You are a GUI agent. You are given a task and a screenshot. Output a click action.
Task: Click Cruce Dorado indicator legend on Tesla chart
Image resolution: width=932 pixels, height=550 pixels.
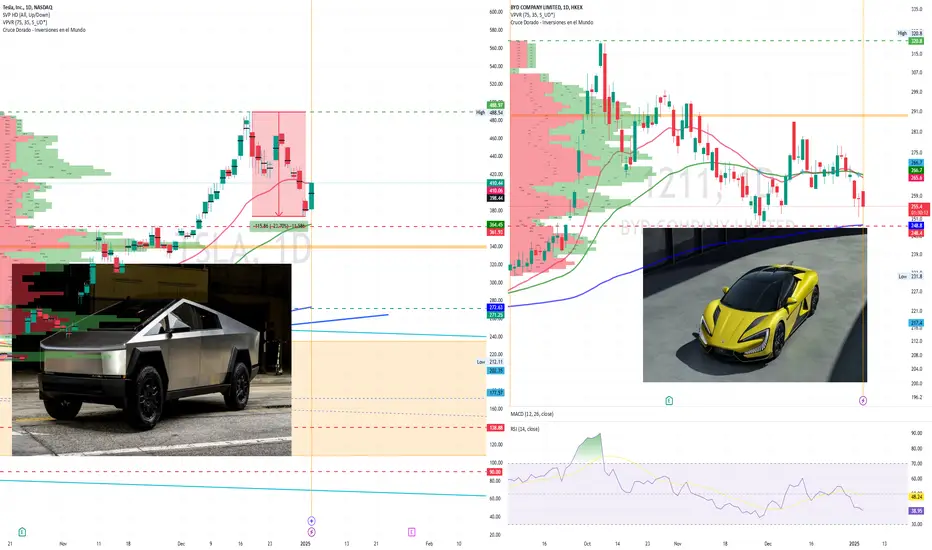coord(44,30)
